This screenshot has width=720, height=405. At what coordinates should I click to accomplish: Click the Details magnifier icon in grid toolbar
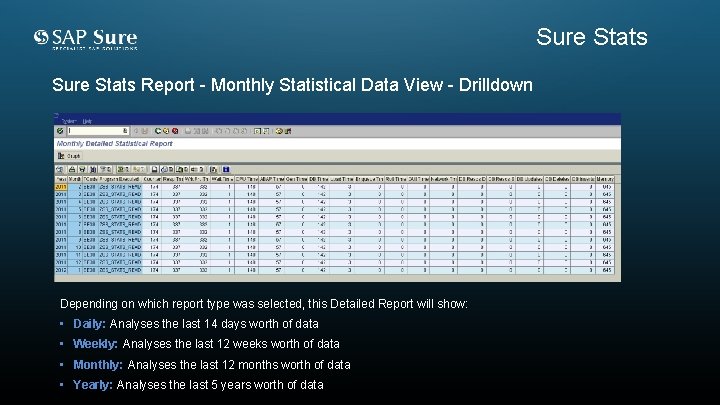tap(60, 169)
